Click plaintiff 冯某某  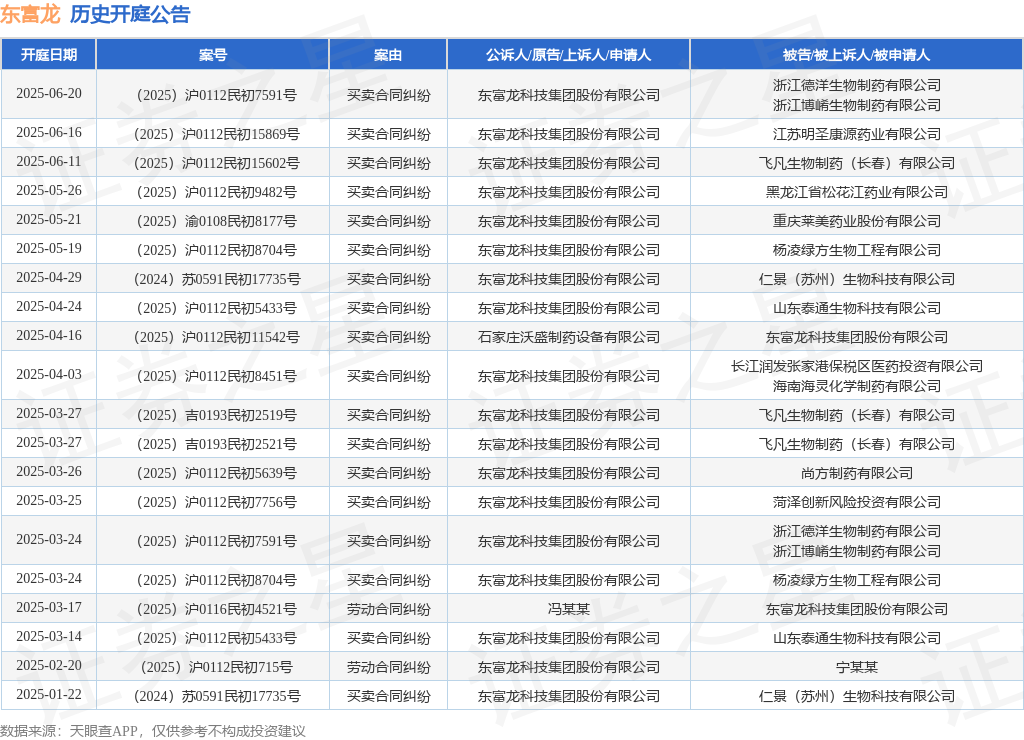tap(569, 609)
